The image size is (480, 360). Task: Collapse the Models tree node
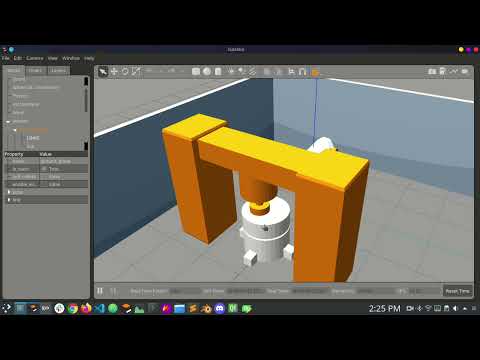point(8,122)
